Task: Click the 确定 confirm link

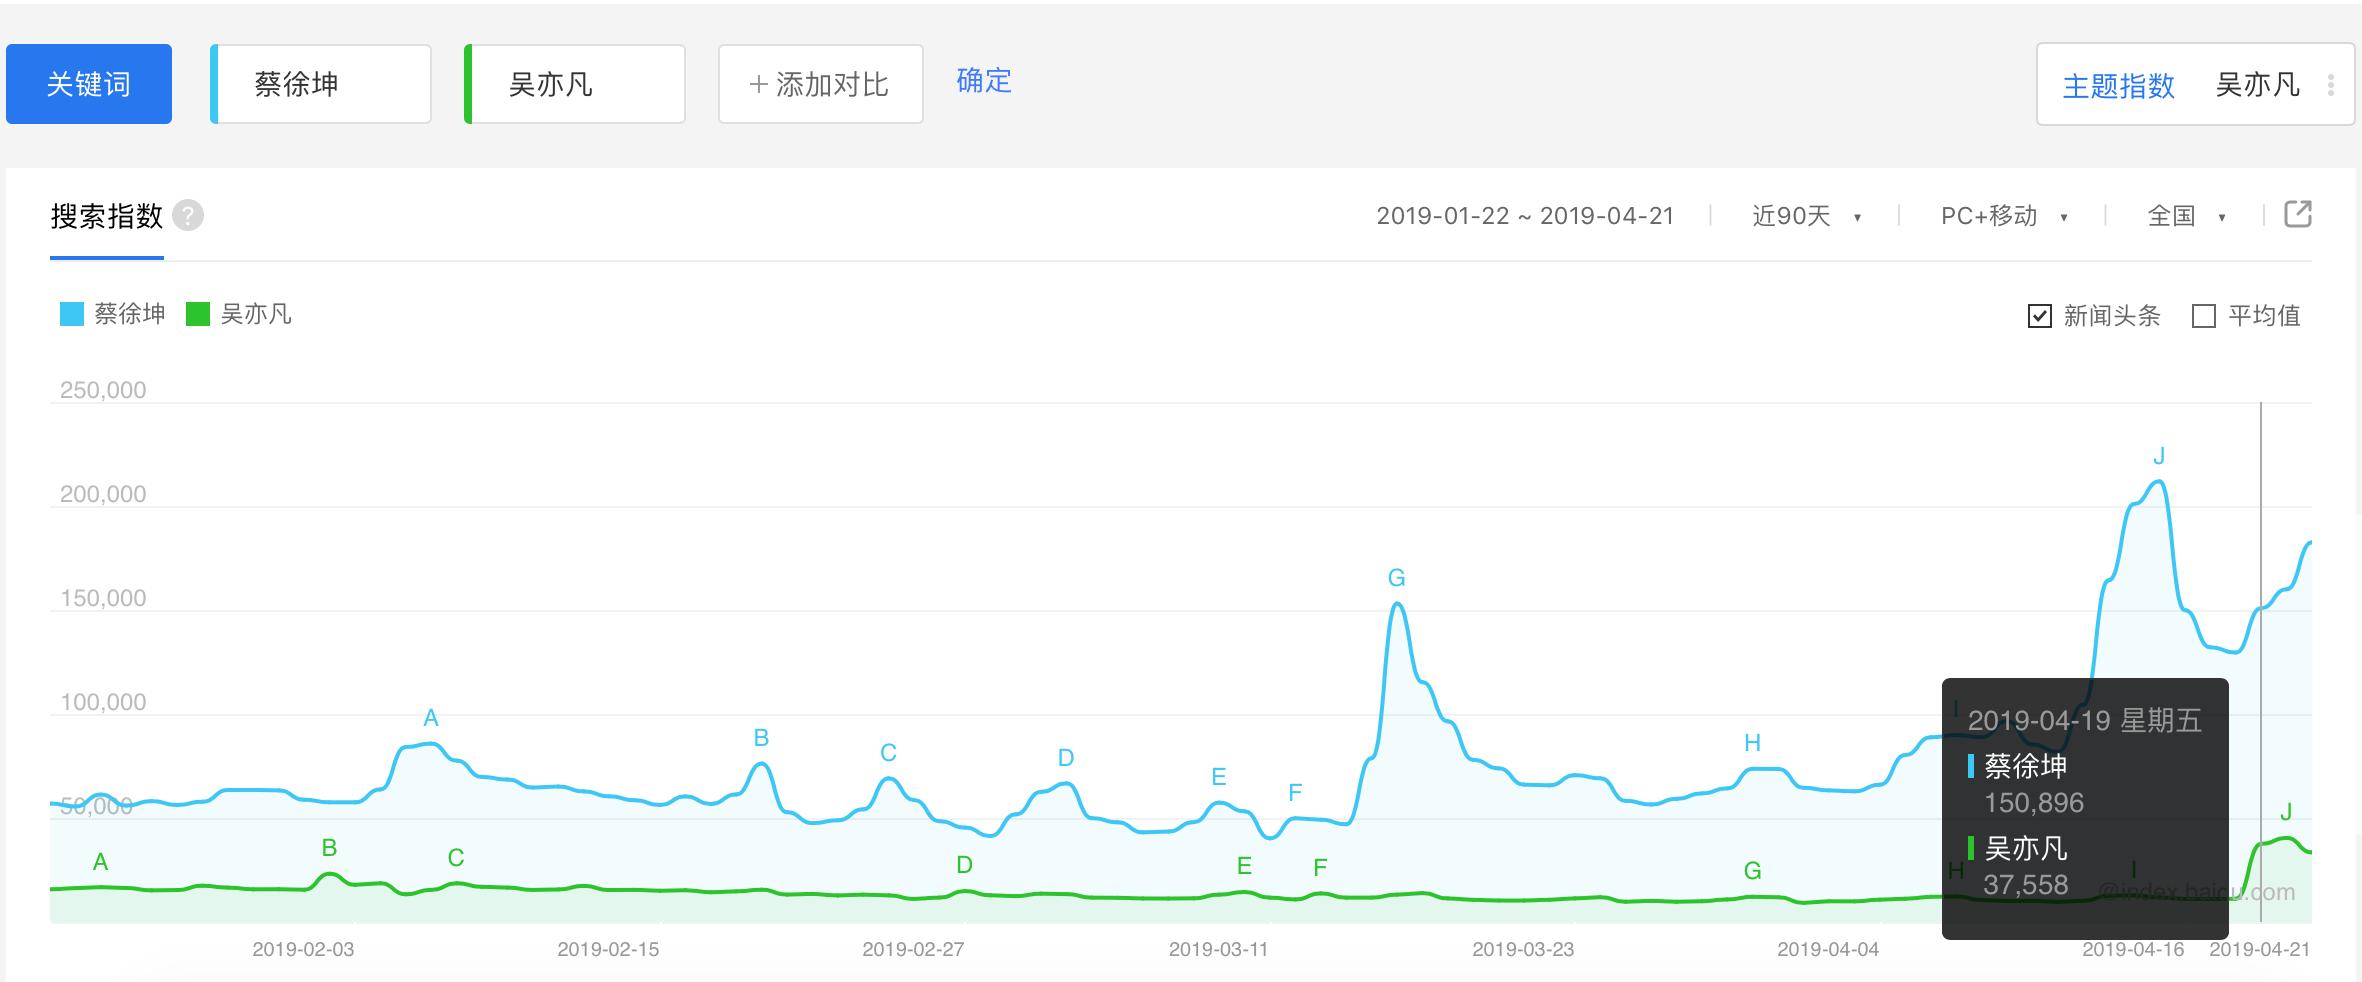Action: pos(984,81)
